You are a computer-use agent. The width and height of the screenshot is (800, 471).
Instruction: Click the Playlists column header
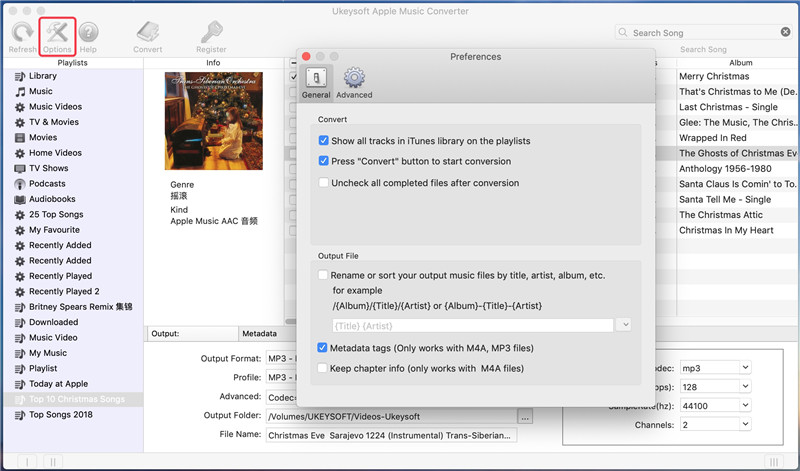coord(72,63)
